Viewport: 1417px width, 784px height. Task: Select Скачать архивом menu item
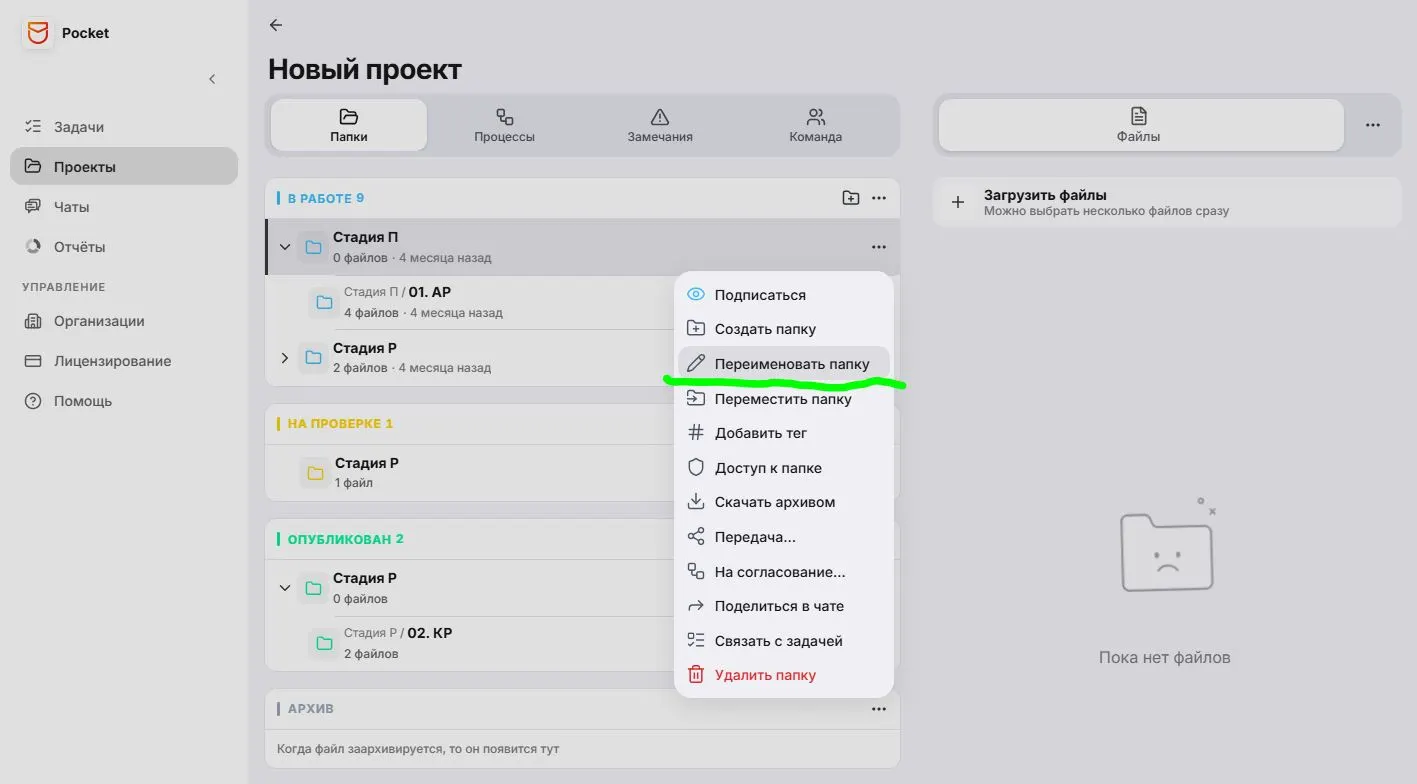click(784, 502)
